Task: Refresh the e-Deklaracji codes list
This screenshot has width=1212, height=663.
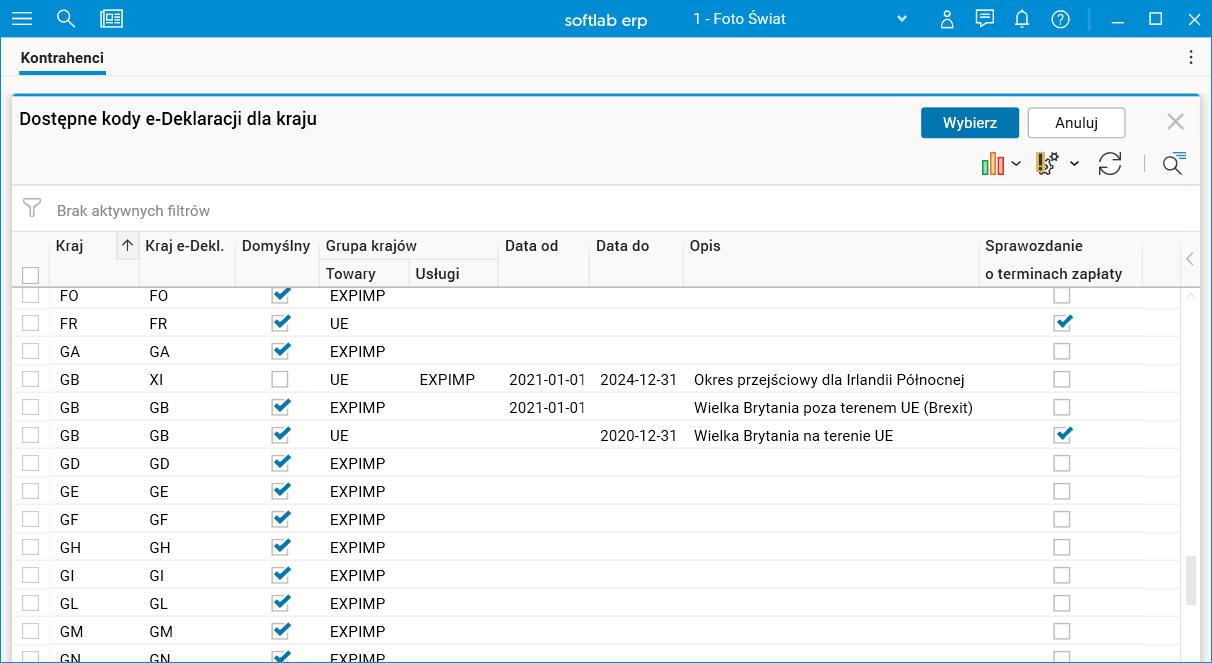Action: point(1110,164)
